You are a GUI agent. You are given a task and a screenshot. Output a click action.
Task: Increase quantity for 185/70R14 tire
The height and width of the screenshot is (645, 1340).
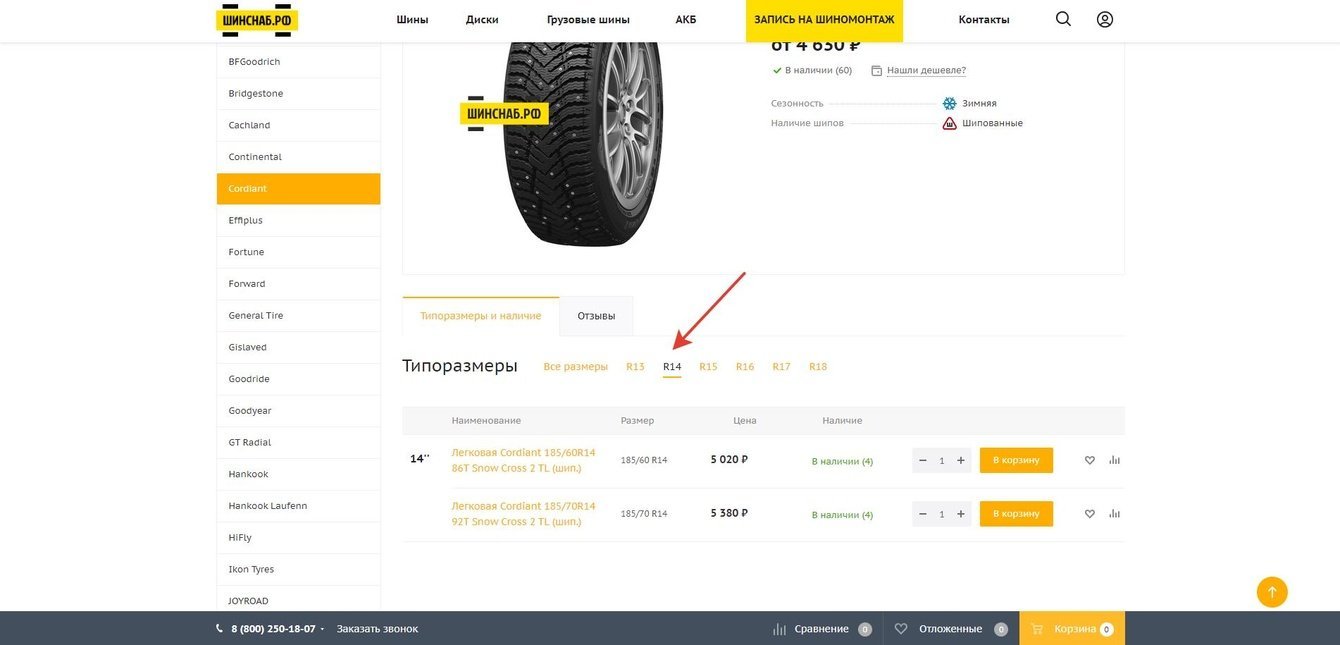point(961,514)
